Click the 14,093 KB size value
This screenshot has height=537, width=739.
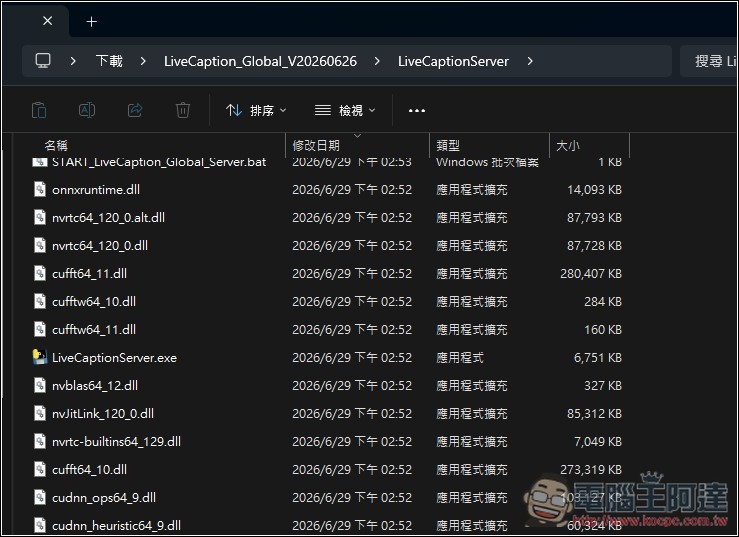pos(594,190)
